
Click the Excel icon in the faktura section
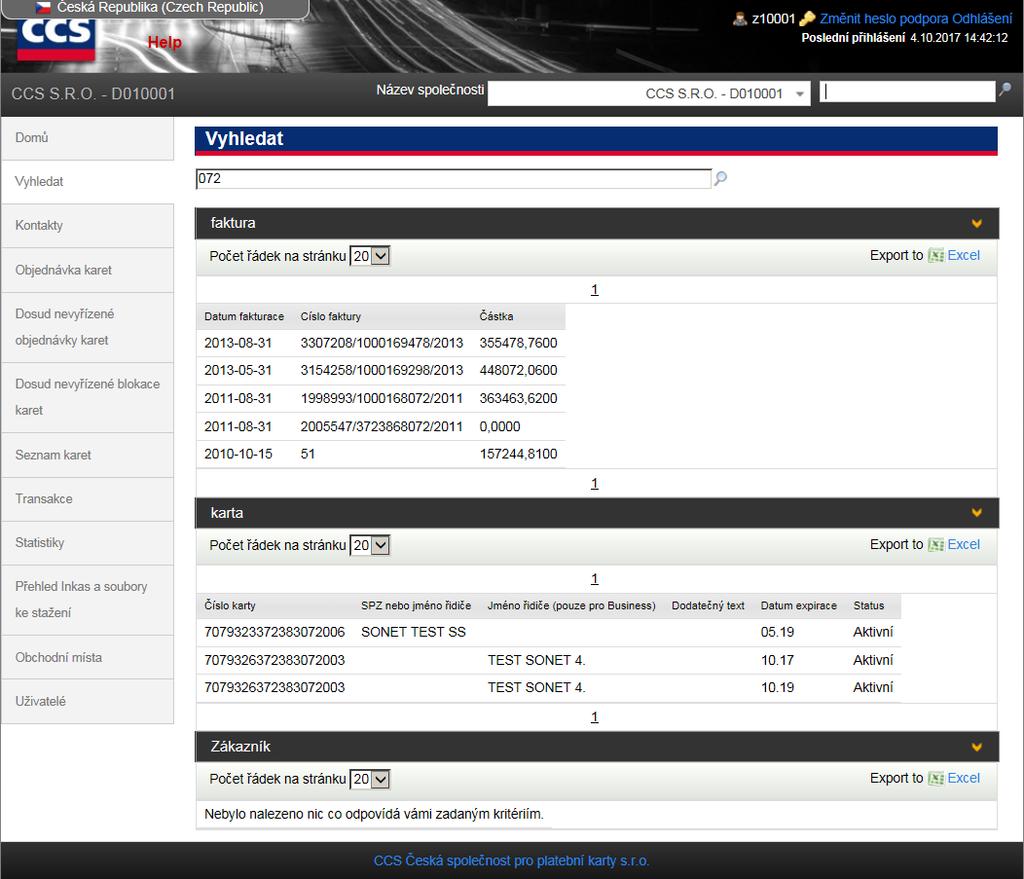[x=936, y=255]
